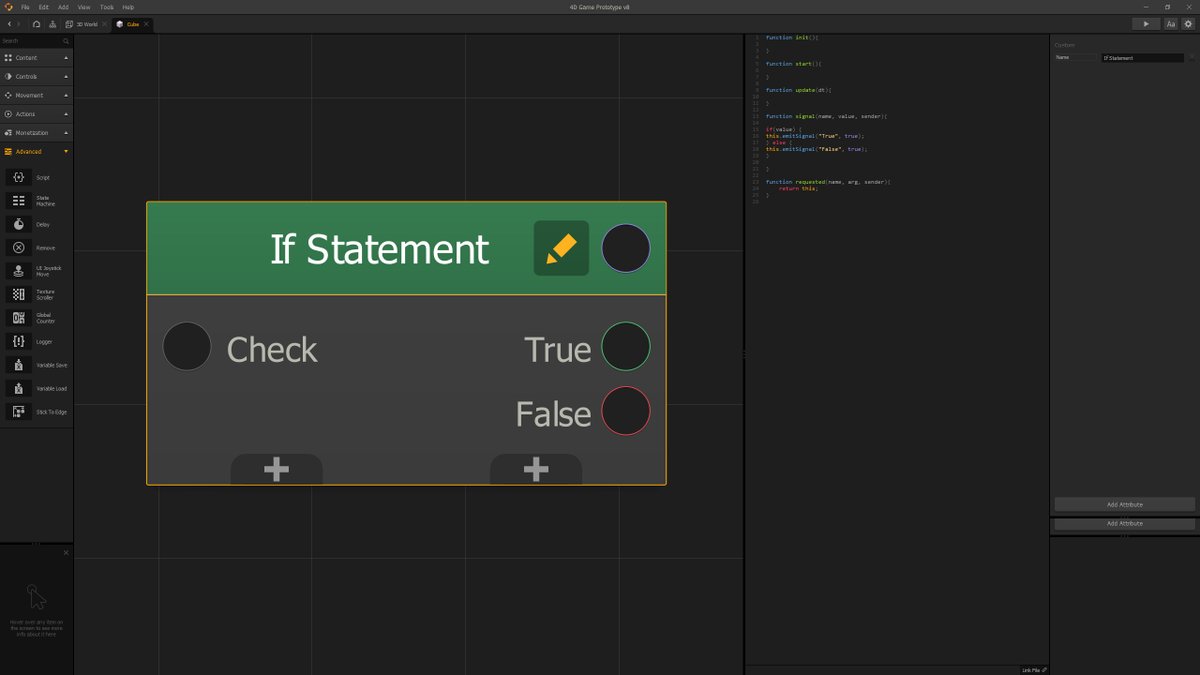
Task: Select the Variable Save icon
Action: click(x=18, y=364)
